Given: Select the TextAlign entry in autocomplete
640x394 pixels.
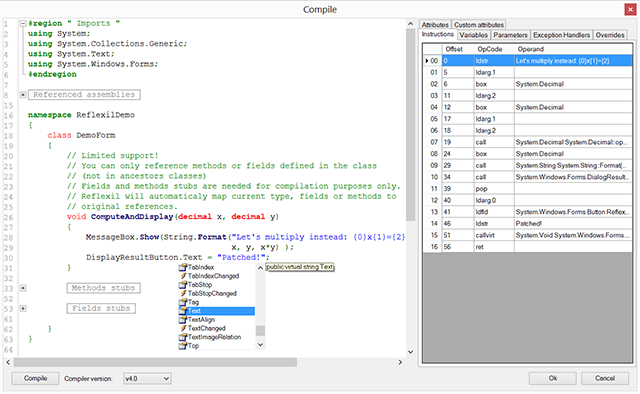Looking at the screenshot, I should point(201,320).
